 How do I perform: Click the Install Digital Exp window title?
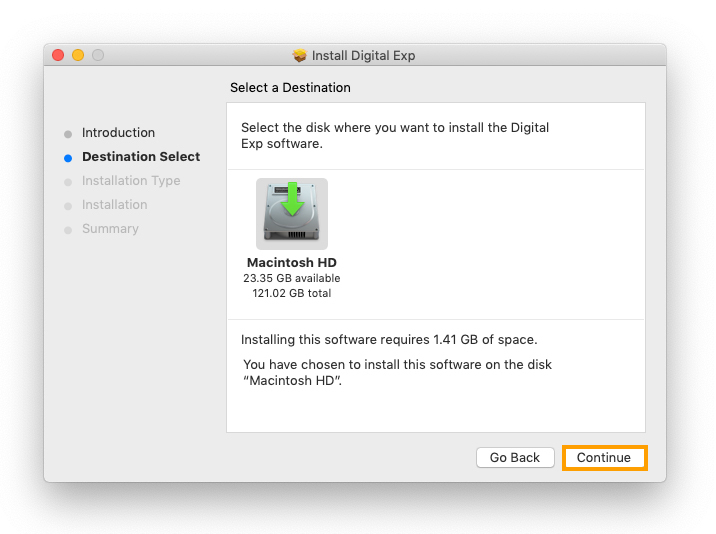tap(363, 56)
